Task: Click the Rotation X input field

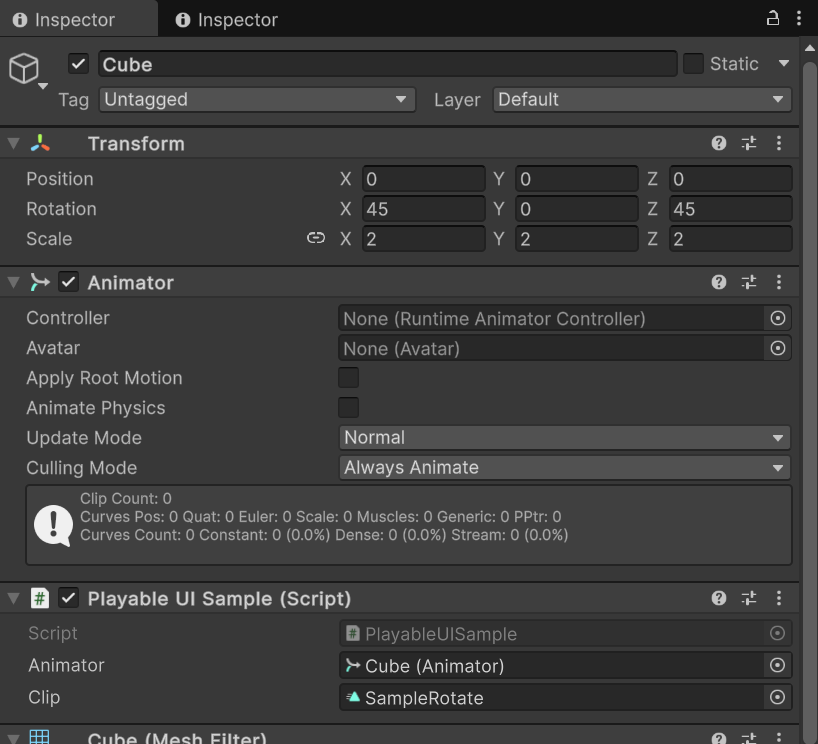Action: (423, 209)
